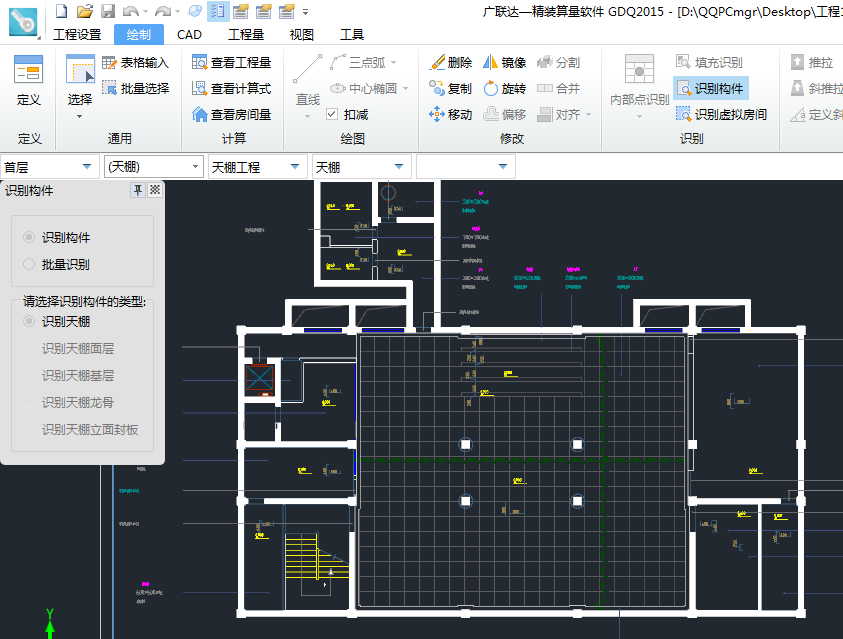Click the 3D globe view icon
The image size is (843, 639).
(x=195, y=11)
